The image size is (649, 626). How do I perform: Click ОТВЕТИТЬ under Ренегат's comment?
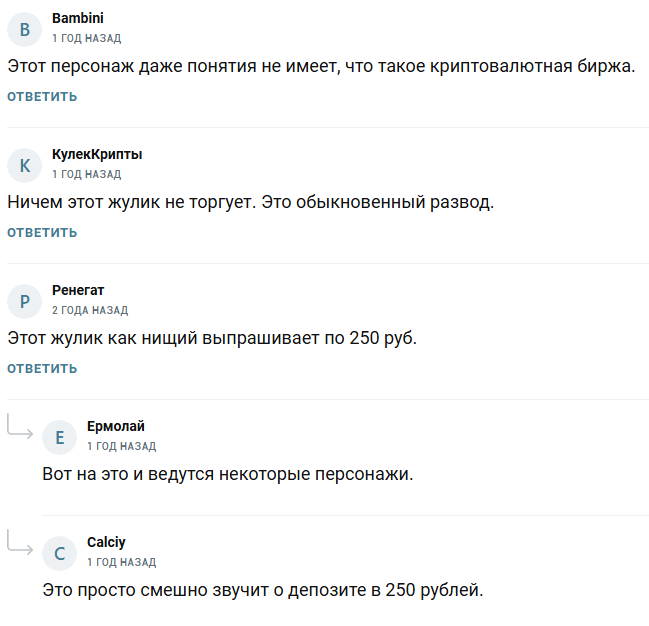pos(42,369)
